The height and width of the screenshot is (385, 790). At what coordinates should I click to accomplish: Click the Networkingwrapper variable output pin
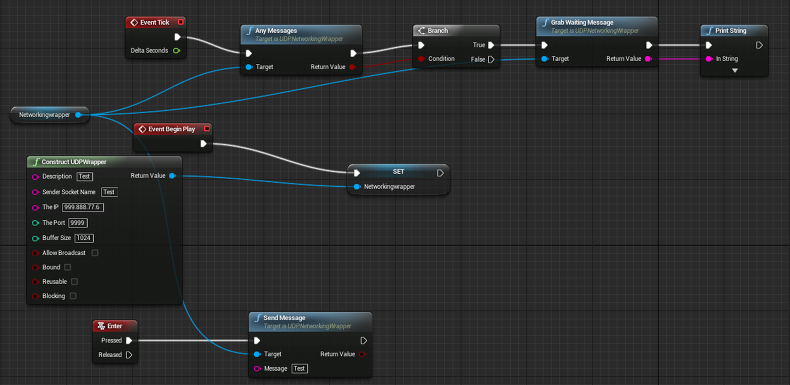pyautogui.click(x=78, y=115)
